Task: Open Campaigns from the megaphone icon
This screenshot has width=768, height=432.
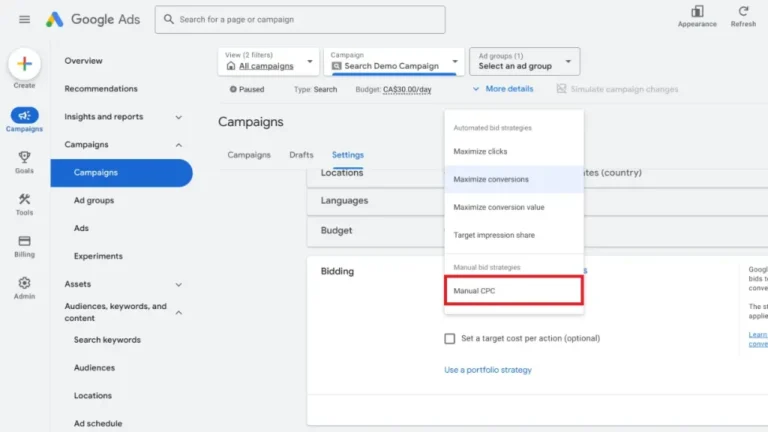Action: 24,115
